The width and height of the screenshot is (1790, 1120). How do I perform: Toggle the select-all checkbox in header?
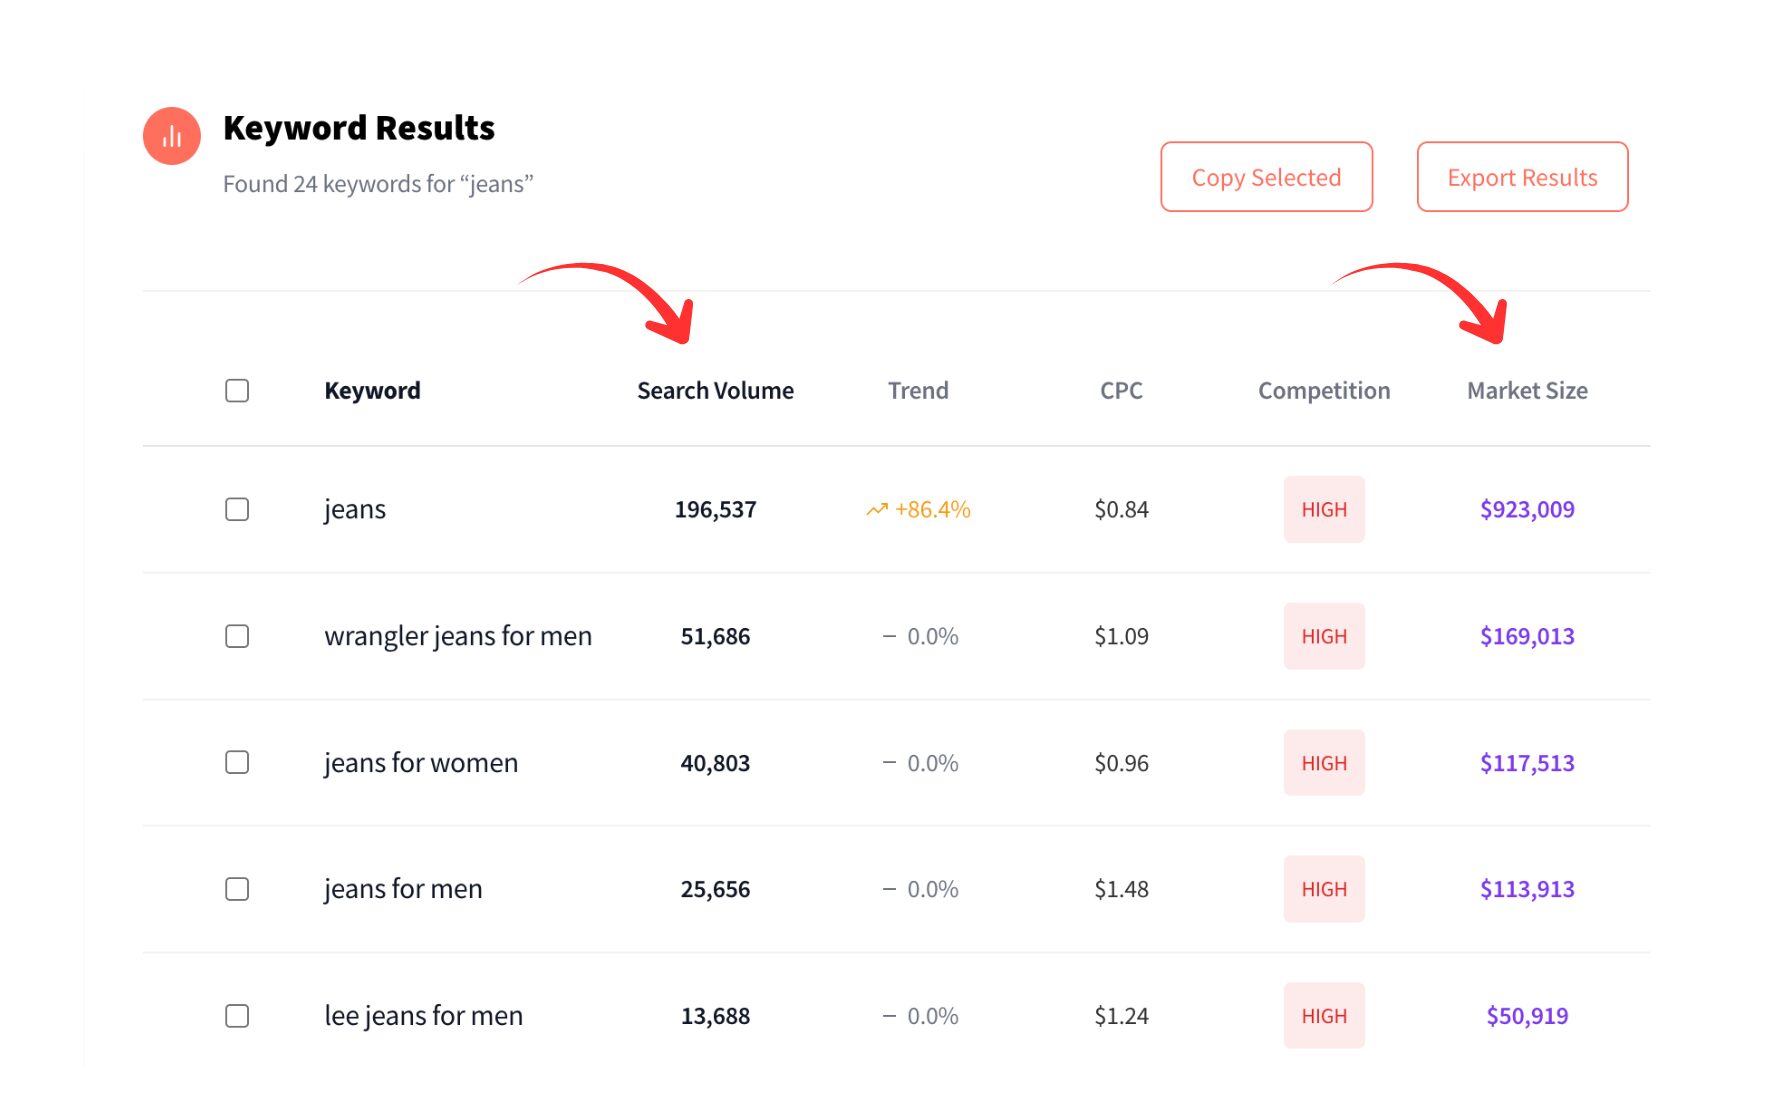[237, 391]
